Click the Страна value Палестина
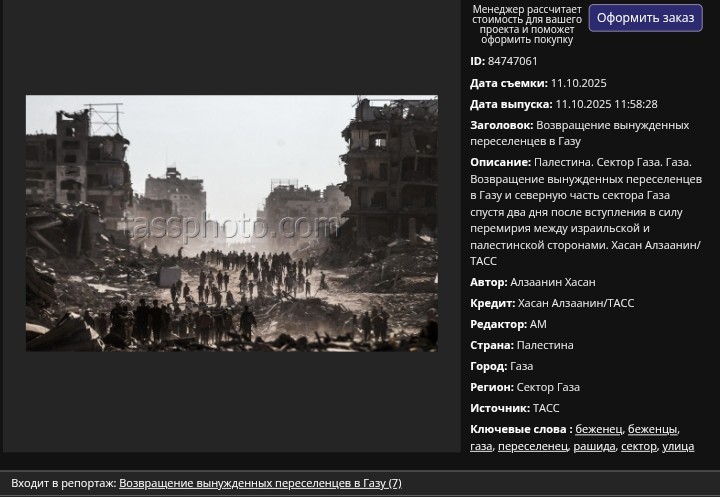Image resolution: width=720 pixels, height=497 pixels. (544, 345)
